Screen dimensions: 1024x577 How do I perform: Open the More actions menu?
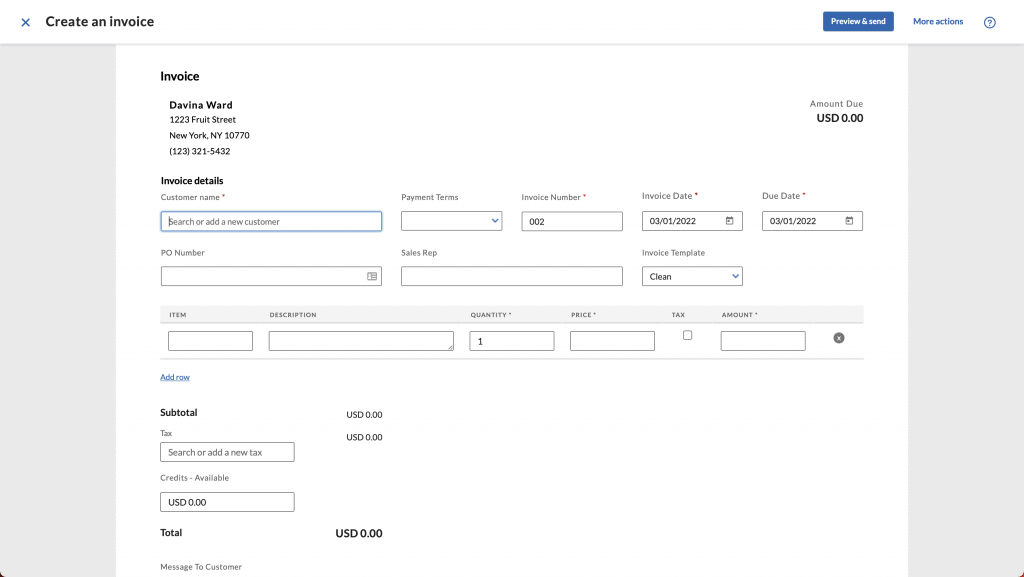pos(938,22)
